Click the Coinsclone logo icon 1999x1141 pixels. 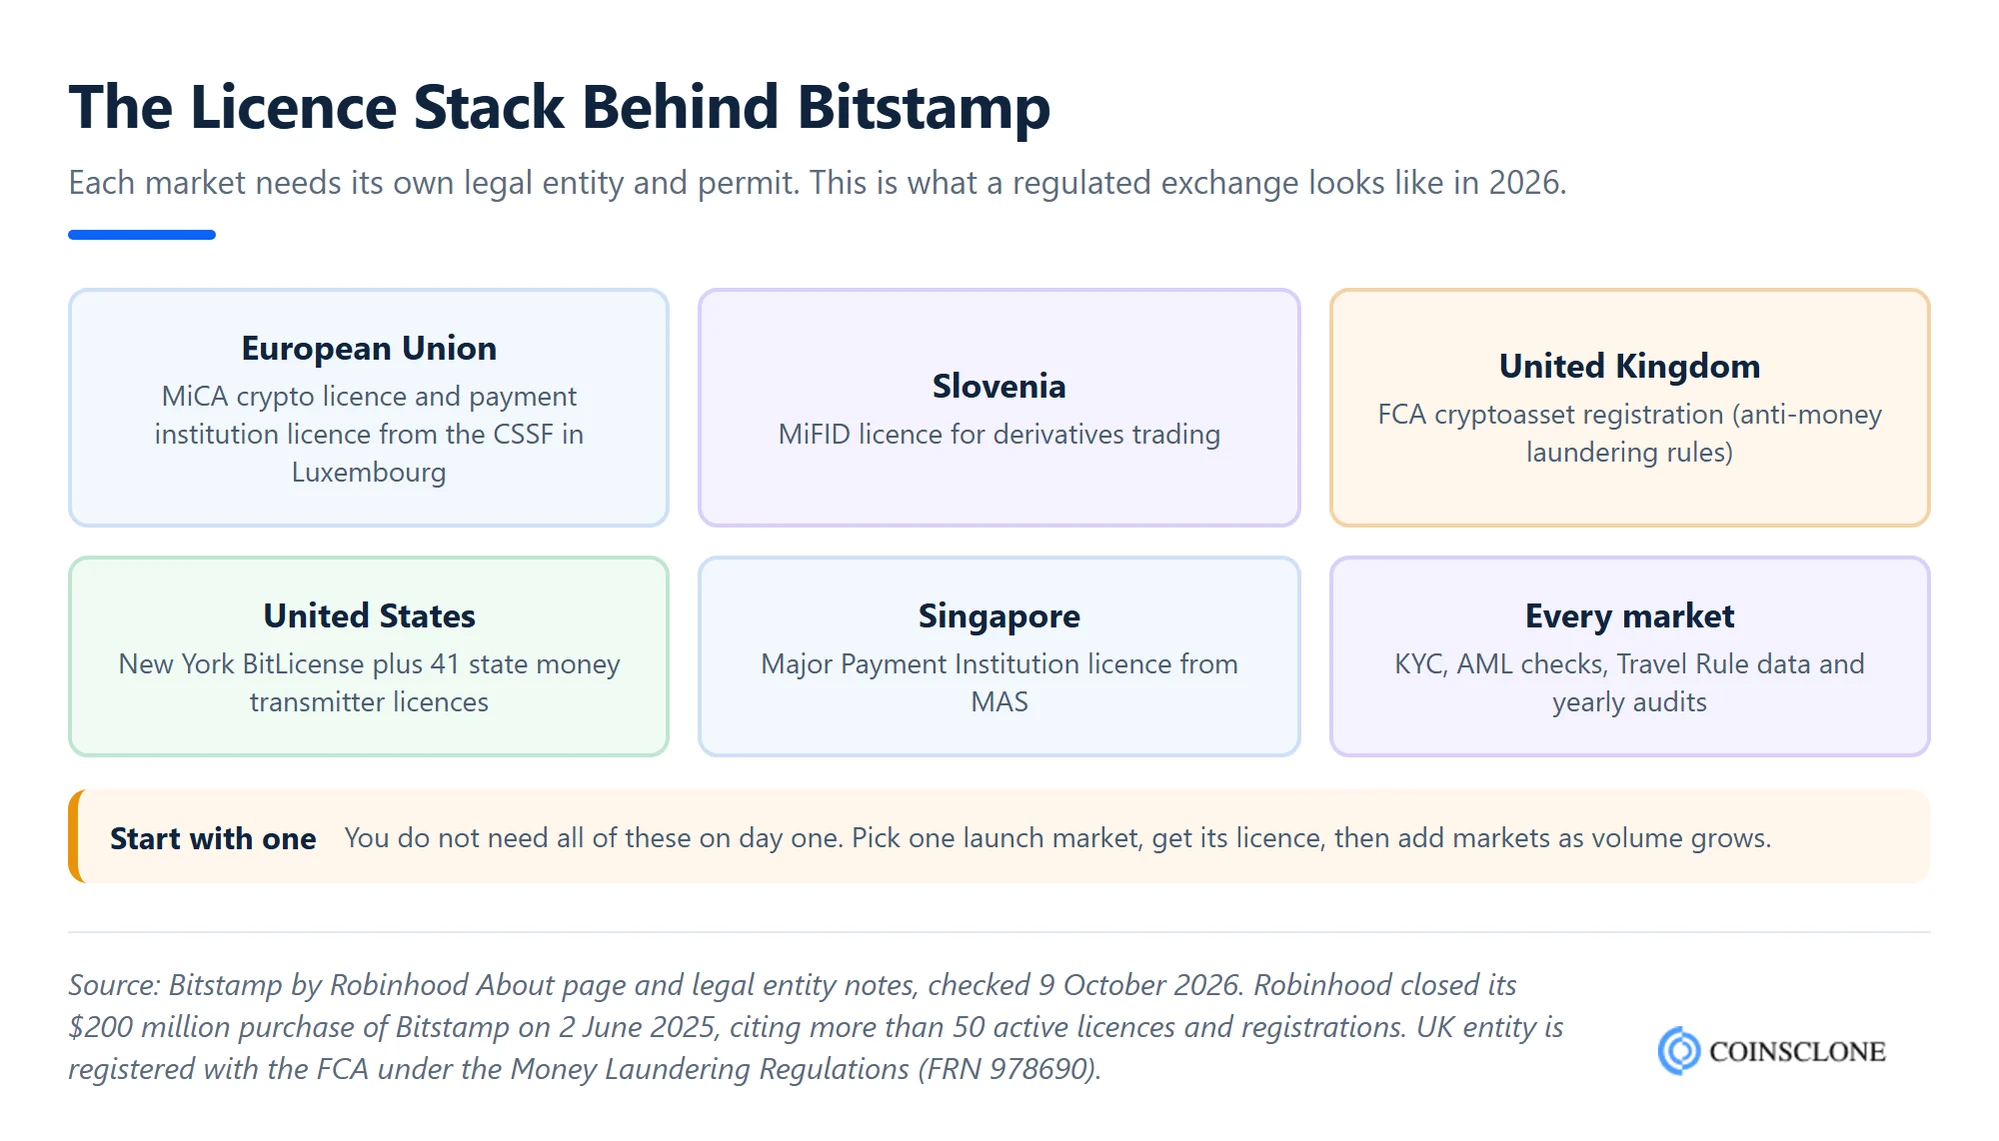[x=1679, y=1051]
